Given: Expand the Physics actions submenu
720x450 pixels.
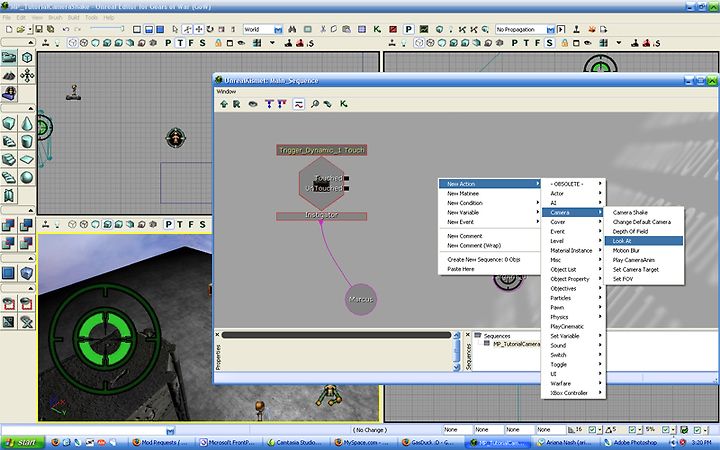Looking at the screenshot, I should click(x=574, y=317).
